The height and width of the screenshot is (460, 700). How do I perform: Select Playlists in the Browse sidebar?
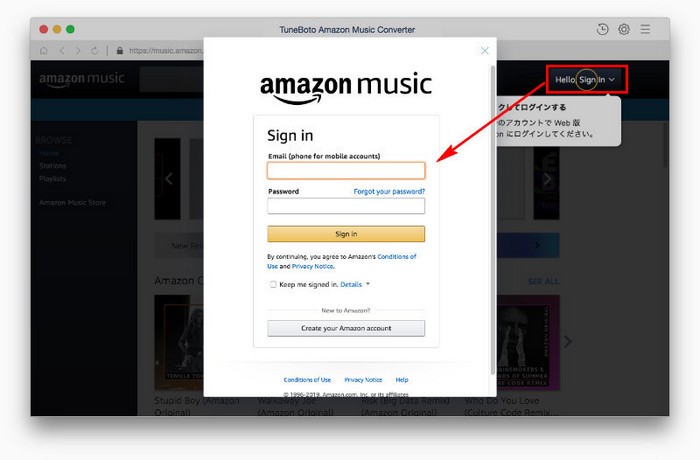tap(53, 179)
